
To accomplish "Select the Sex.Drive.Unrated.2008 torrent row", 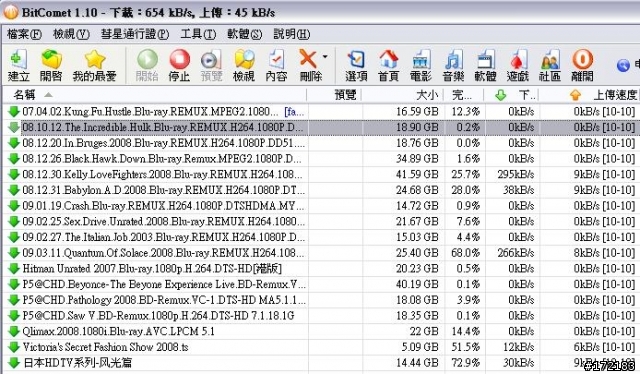I will point(321,221).
